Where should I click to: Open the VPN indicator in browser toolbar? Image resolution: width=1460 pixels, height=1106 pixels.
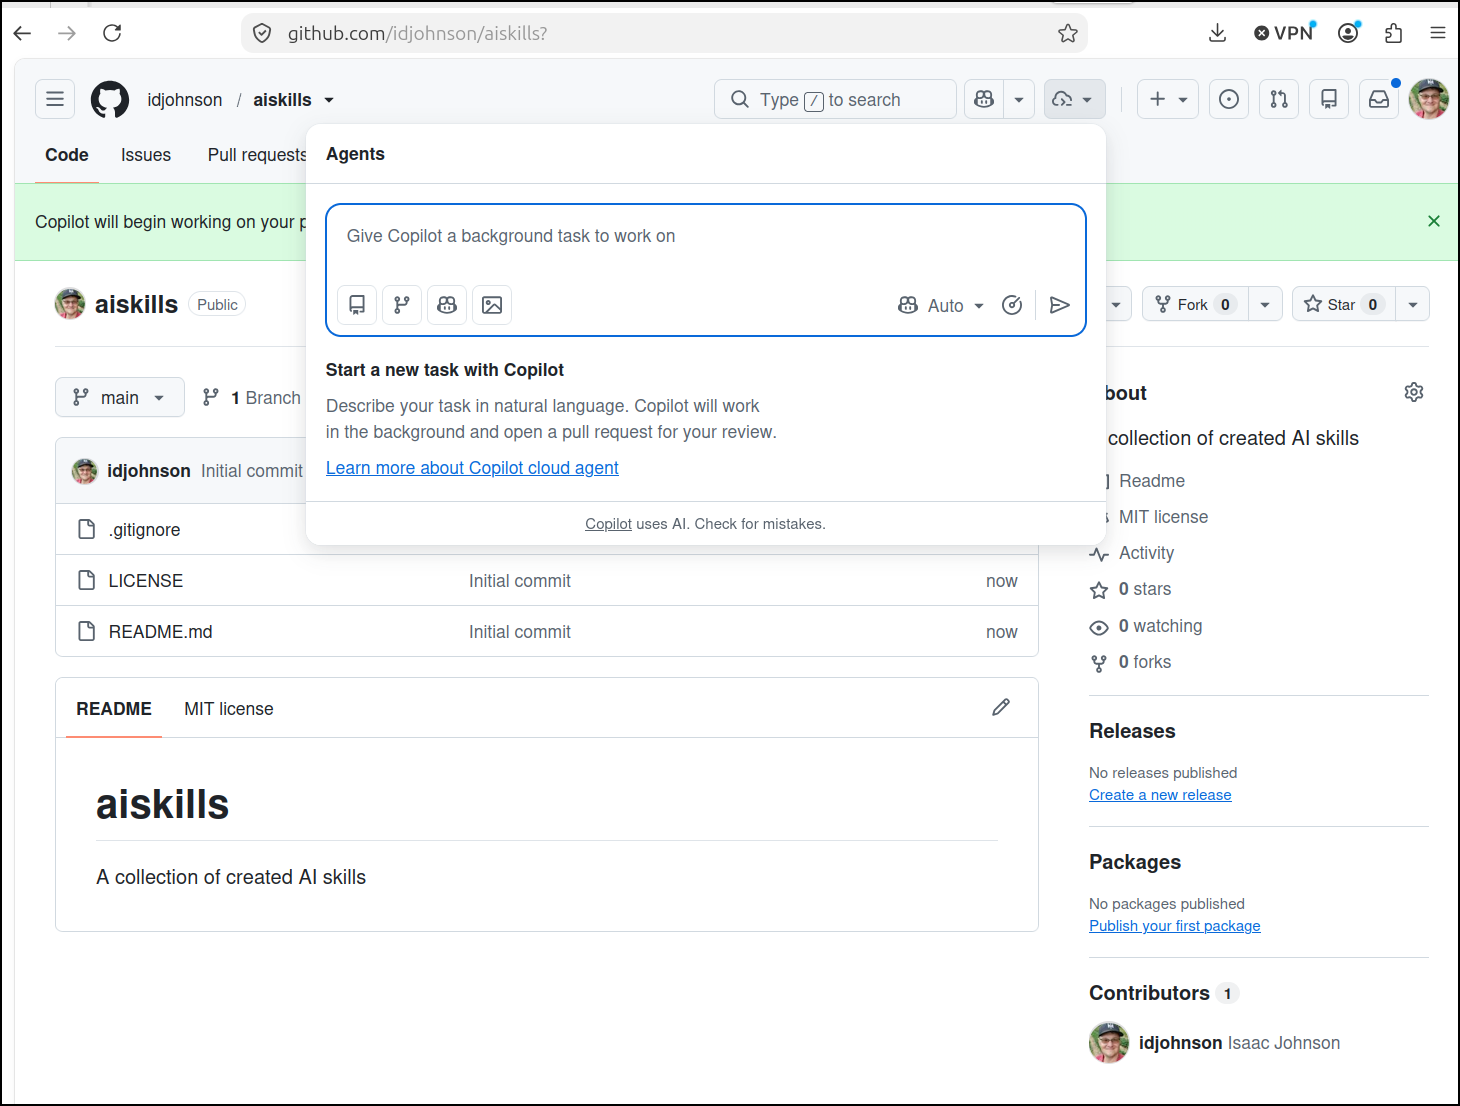(1285, 33)
